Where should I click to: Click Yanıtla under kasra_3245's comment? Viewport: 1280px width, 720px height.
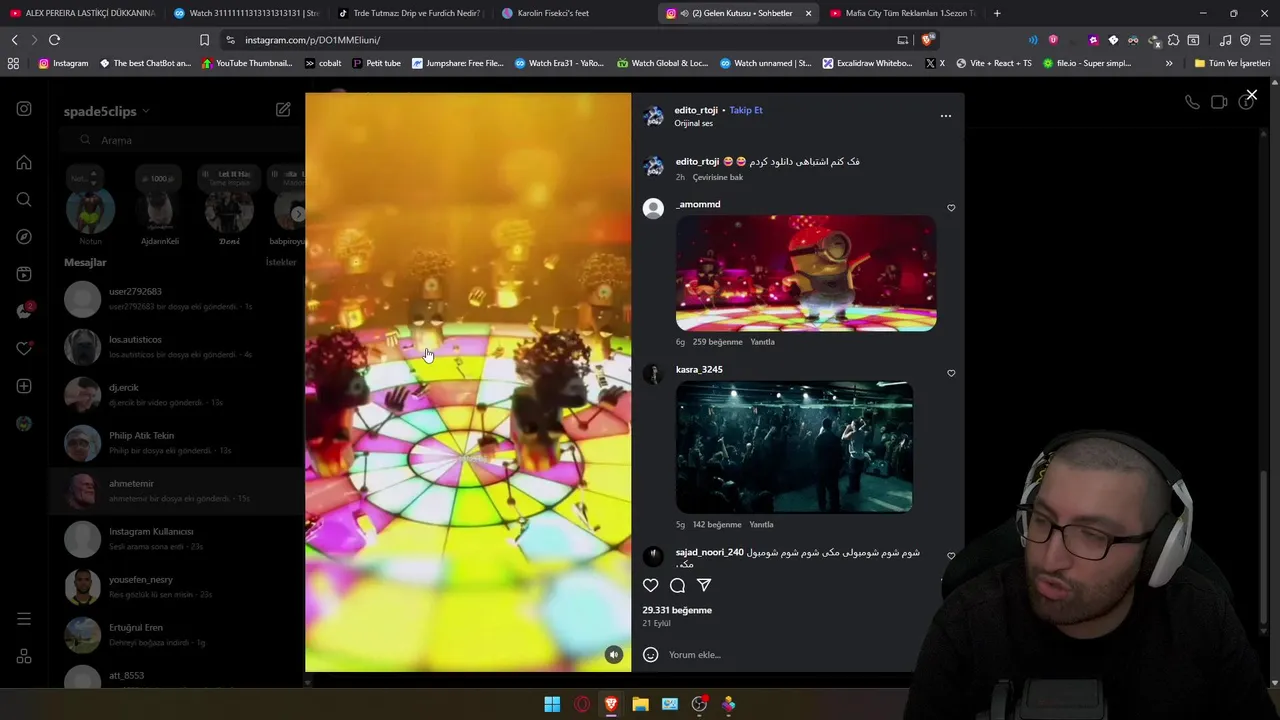pyautogui.click(x=761, y=525)
